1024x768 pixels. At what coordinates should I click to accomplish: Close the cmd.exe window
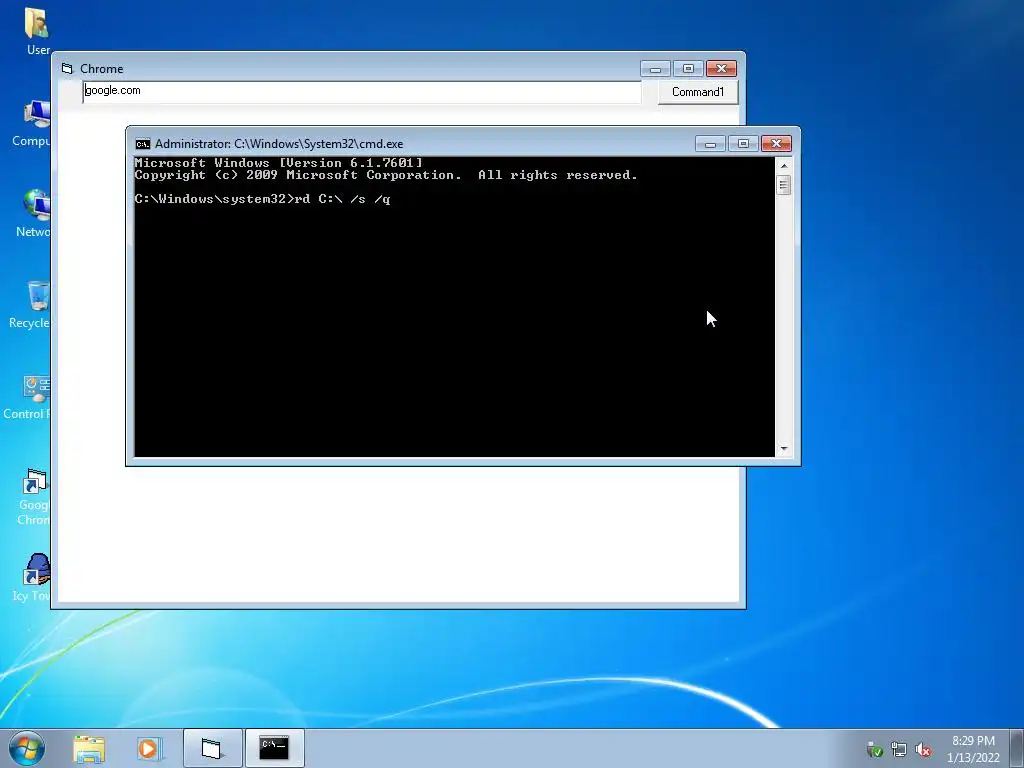point(776,144)
